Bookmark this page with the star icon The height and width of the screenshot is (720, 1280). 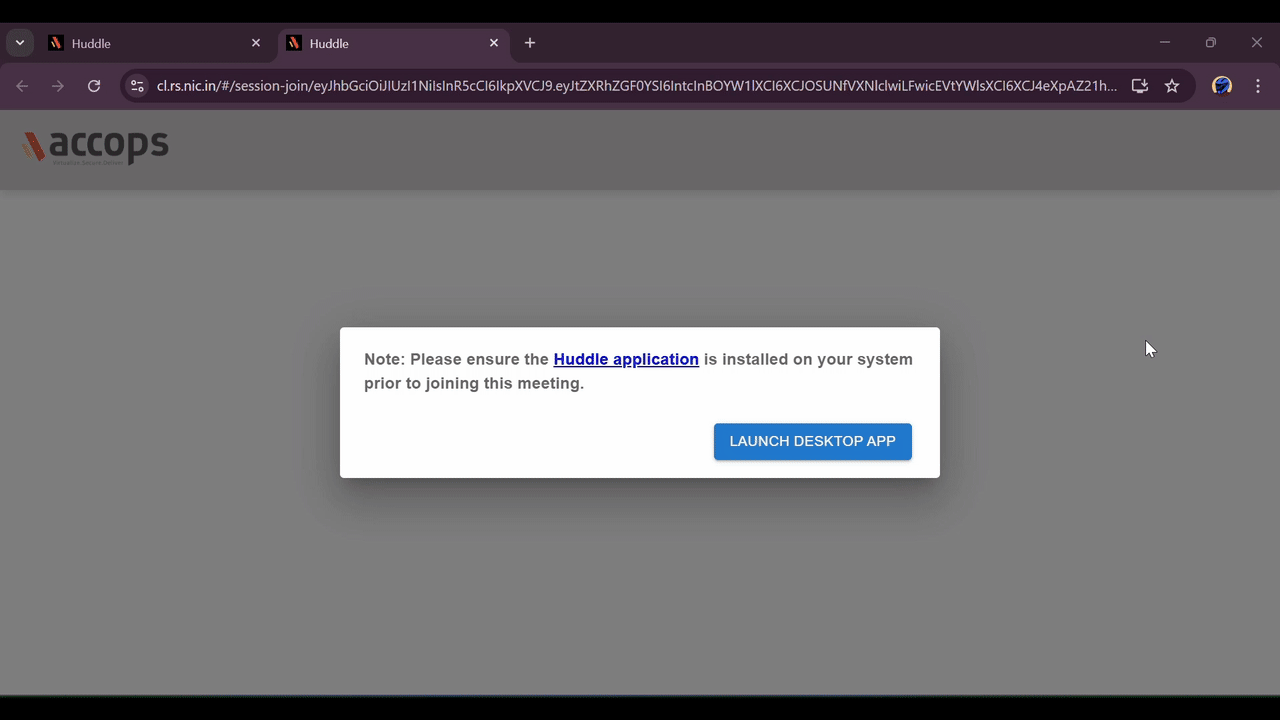(1172, 86)
